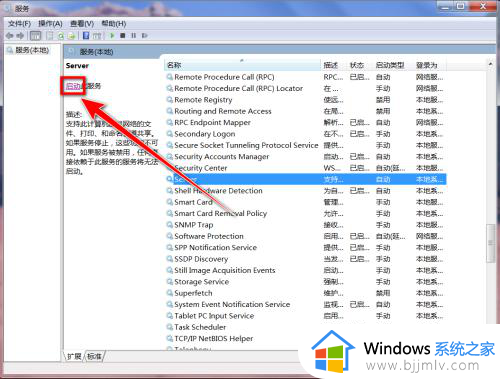Select the highlighted Server service row
The height and width of the screenshot is (379, 500).
(x=306, y=179)
